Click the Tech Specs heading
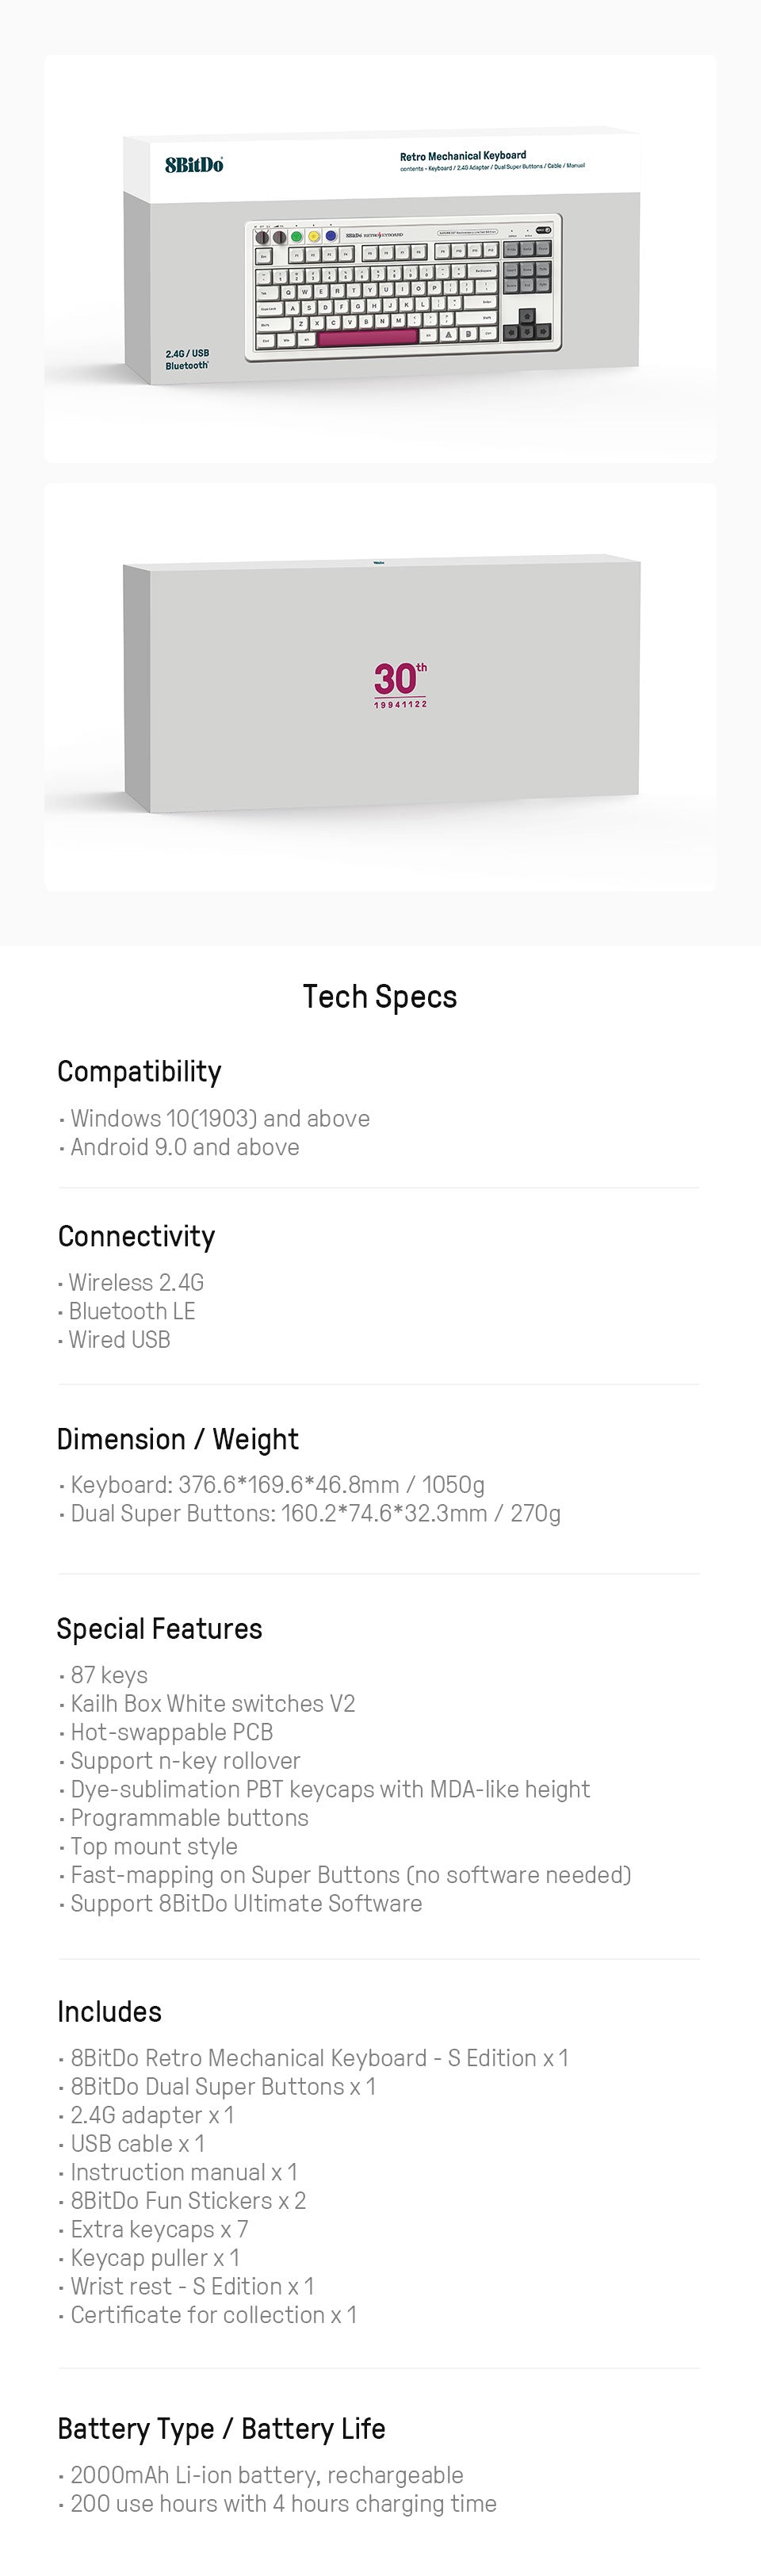Image resolution: width=761 pixels, height=2576 pixels. pos(380,997)
